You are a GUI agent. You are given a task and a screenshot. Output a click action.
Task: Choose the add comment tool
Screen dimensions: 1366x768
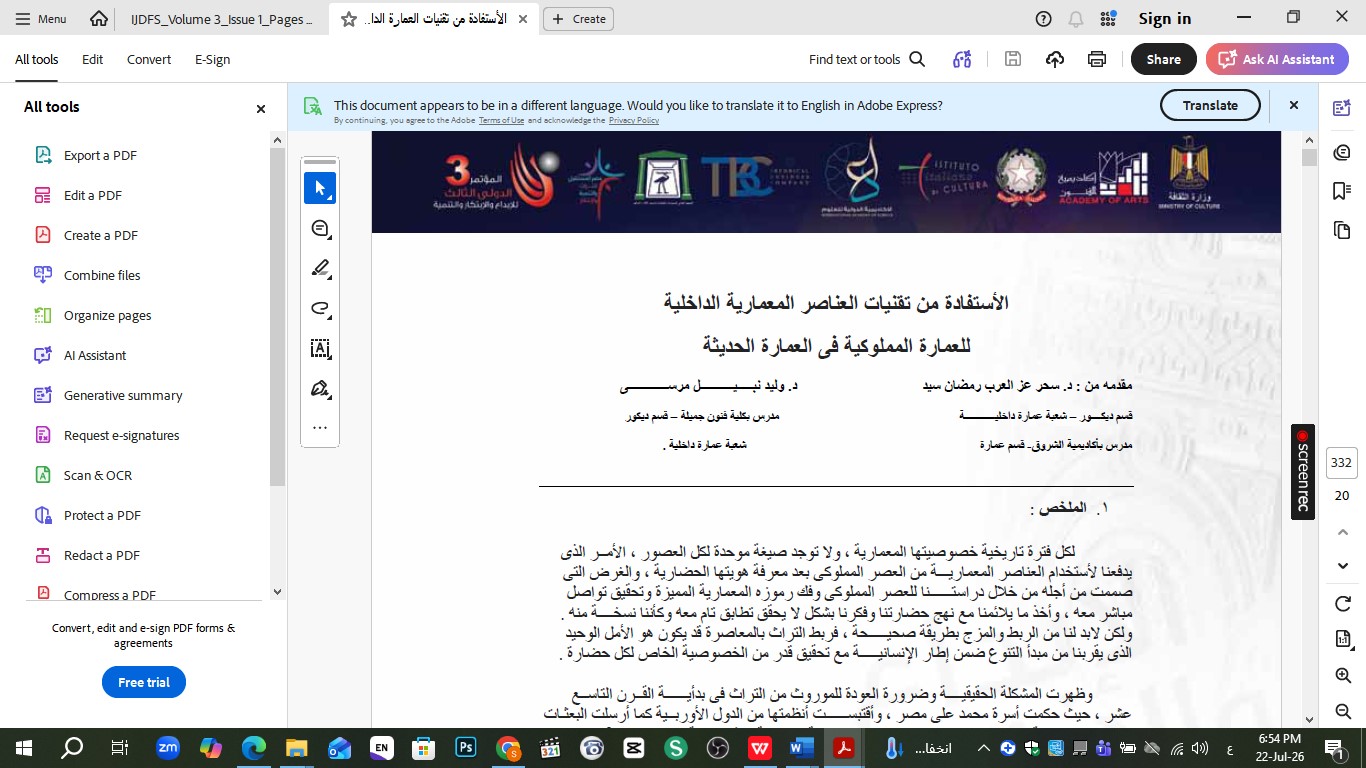[320, 229]
